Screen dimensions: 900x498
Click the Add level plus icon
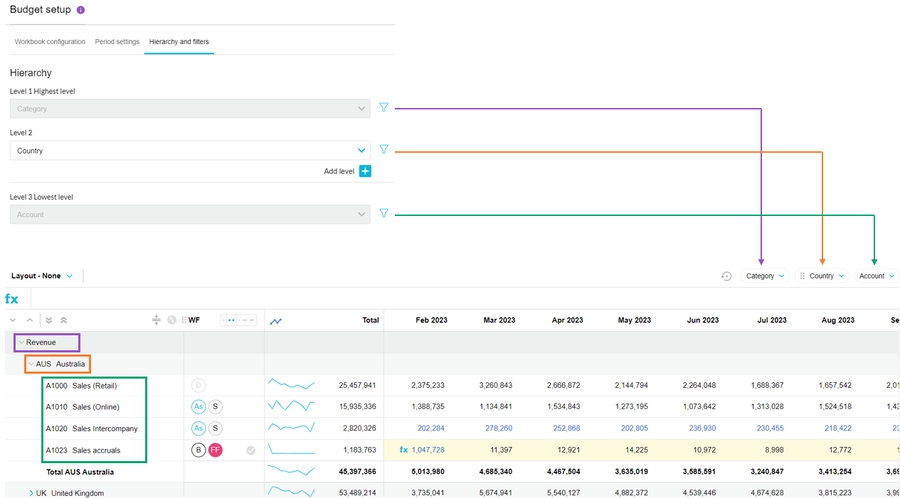pyautogui.click(x=365, y=171)
